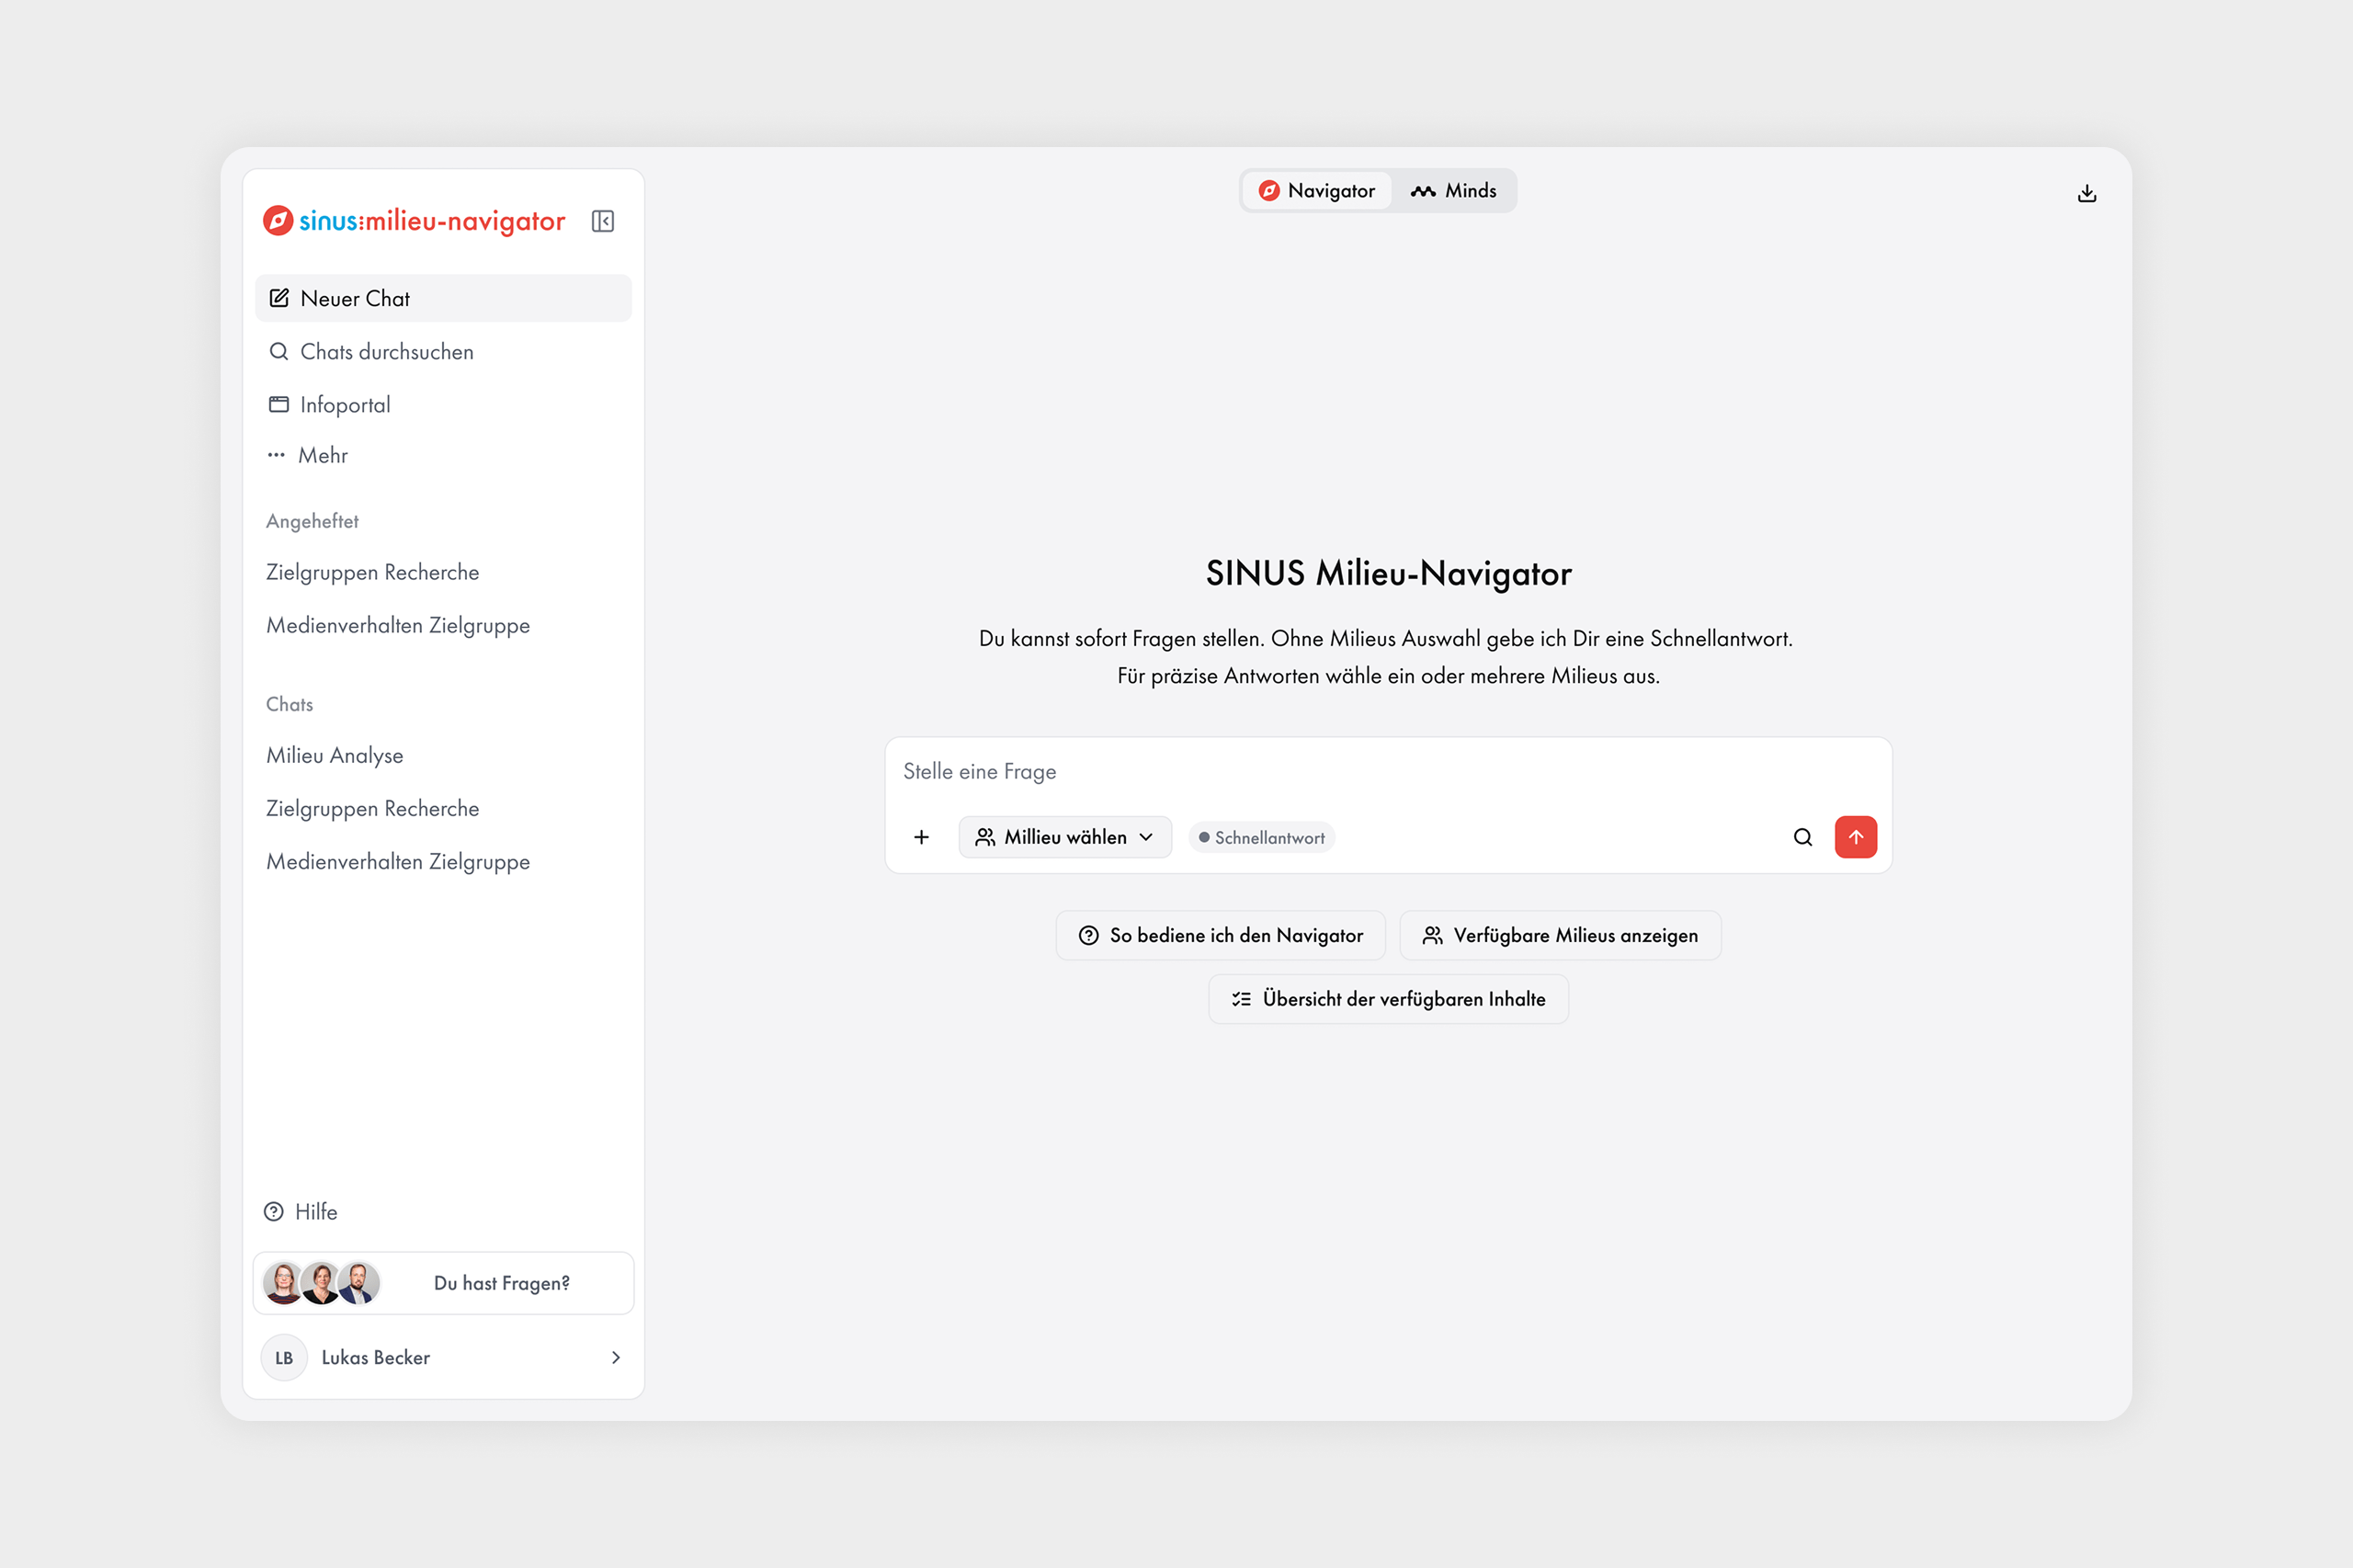Open the Hilfe help item
This screenshot has width=2353, height=1568.
point(301,1212)
